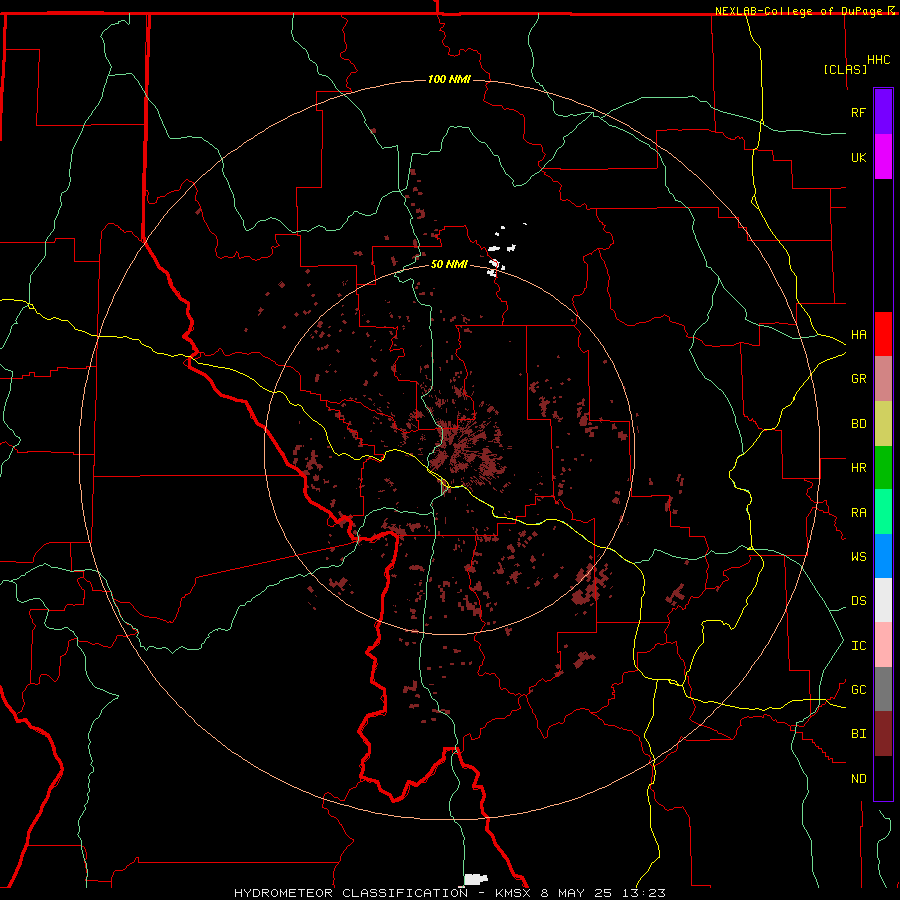Click the BI legend label

pyautogui.click(x=858, y=734)
